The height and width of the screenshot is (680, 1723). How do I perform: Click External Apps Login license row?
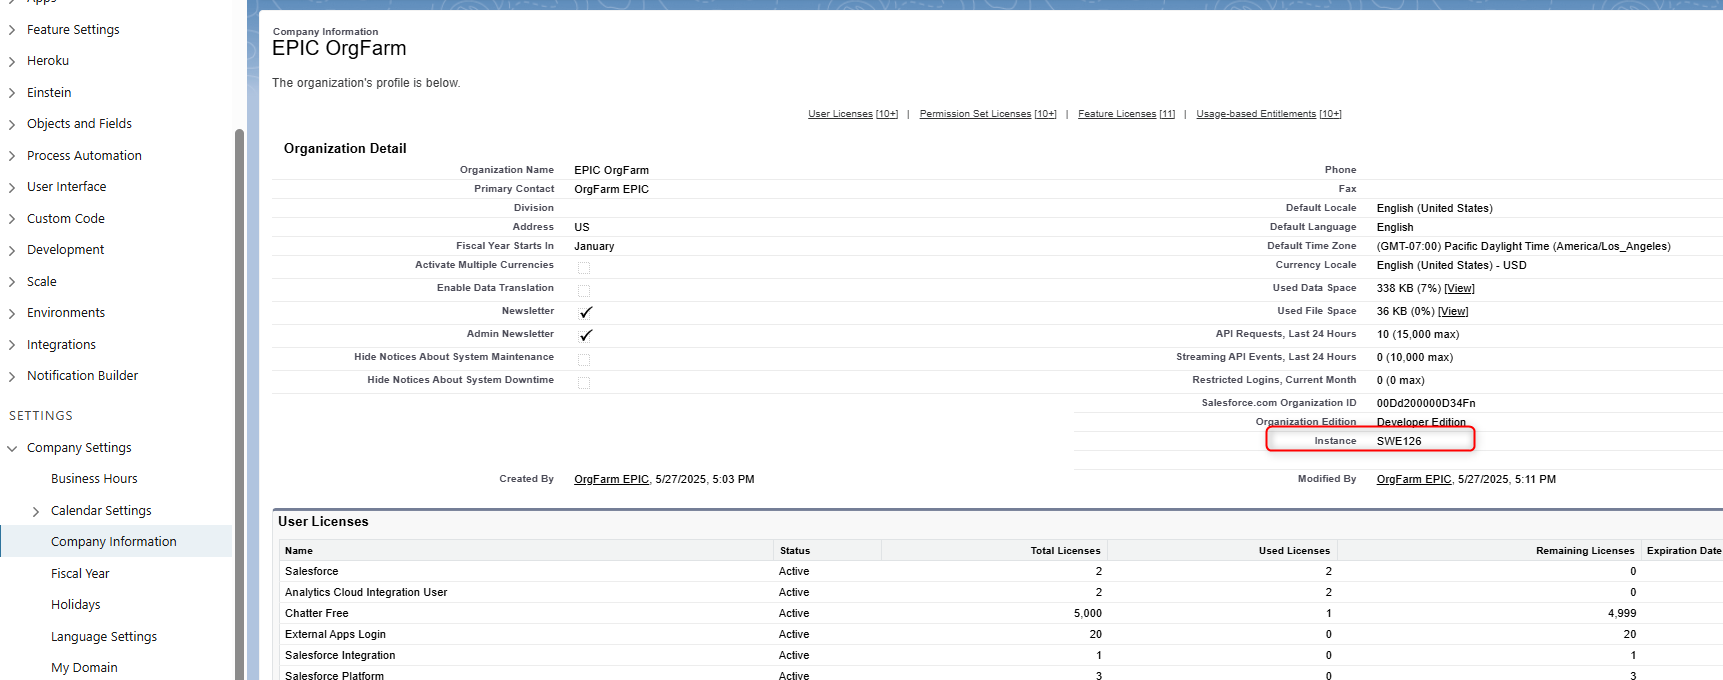1000,635
